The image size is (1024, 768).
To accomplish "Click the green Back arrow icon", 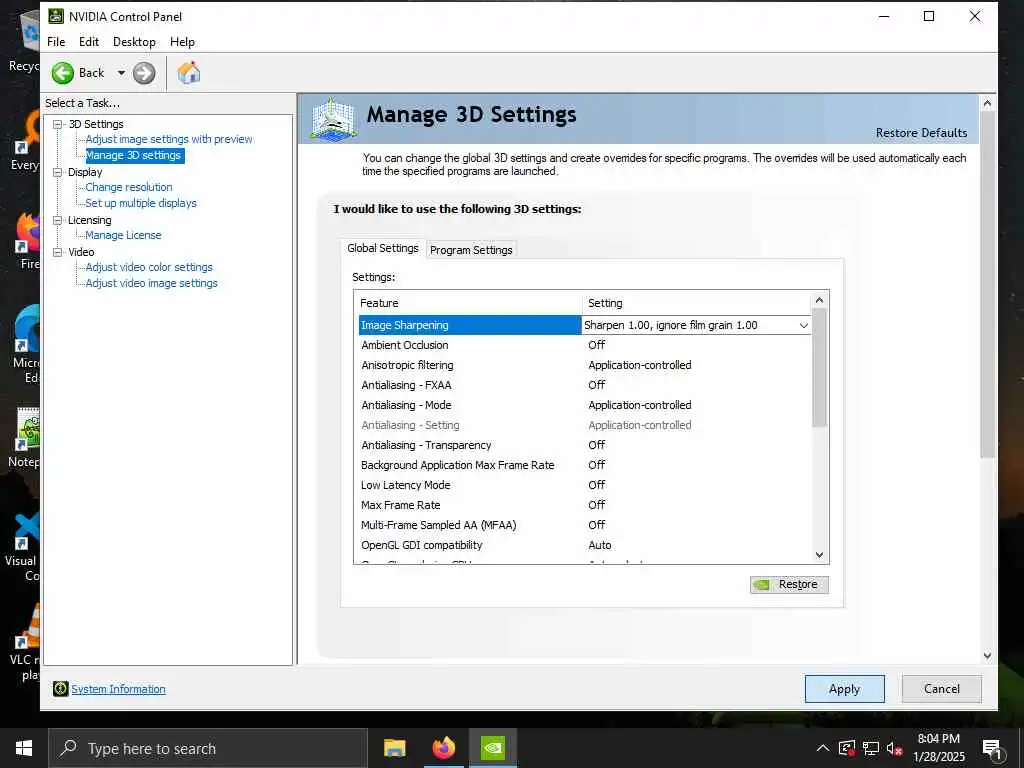I will tap(63, 72).
